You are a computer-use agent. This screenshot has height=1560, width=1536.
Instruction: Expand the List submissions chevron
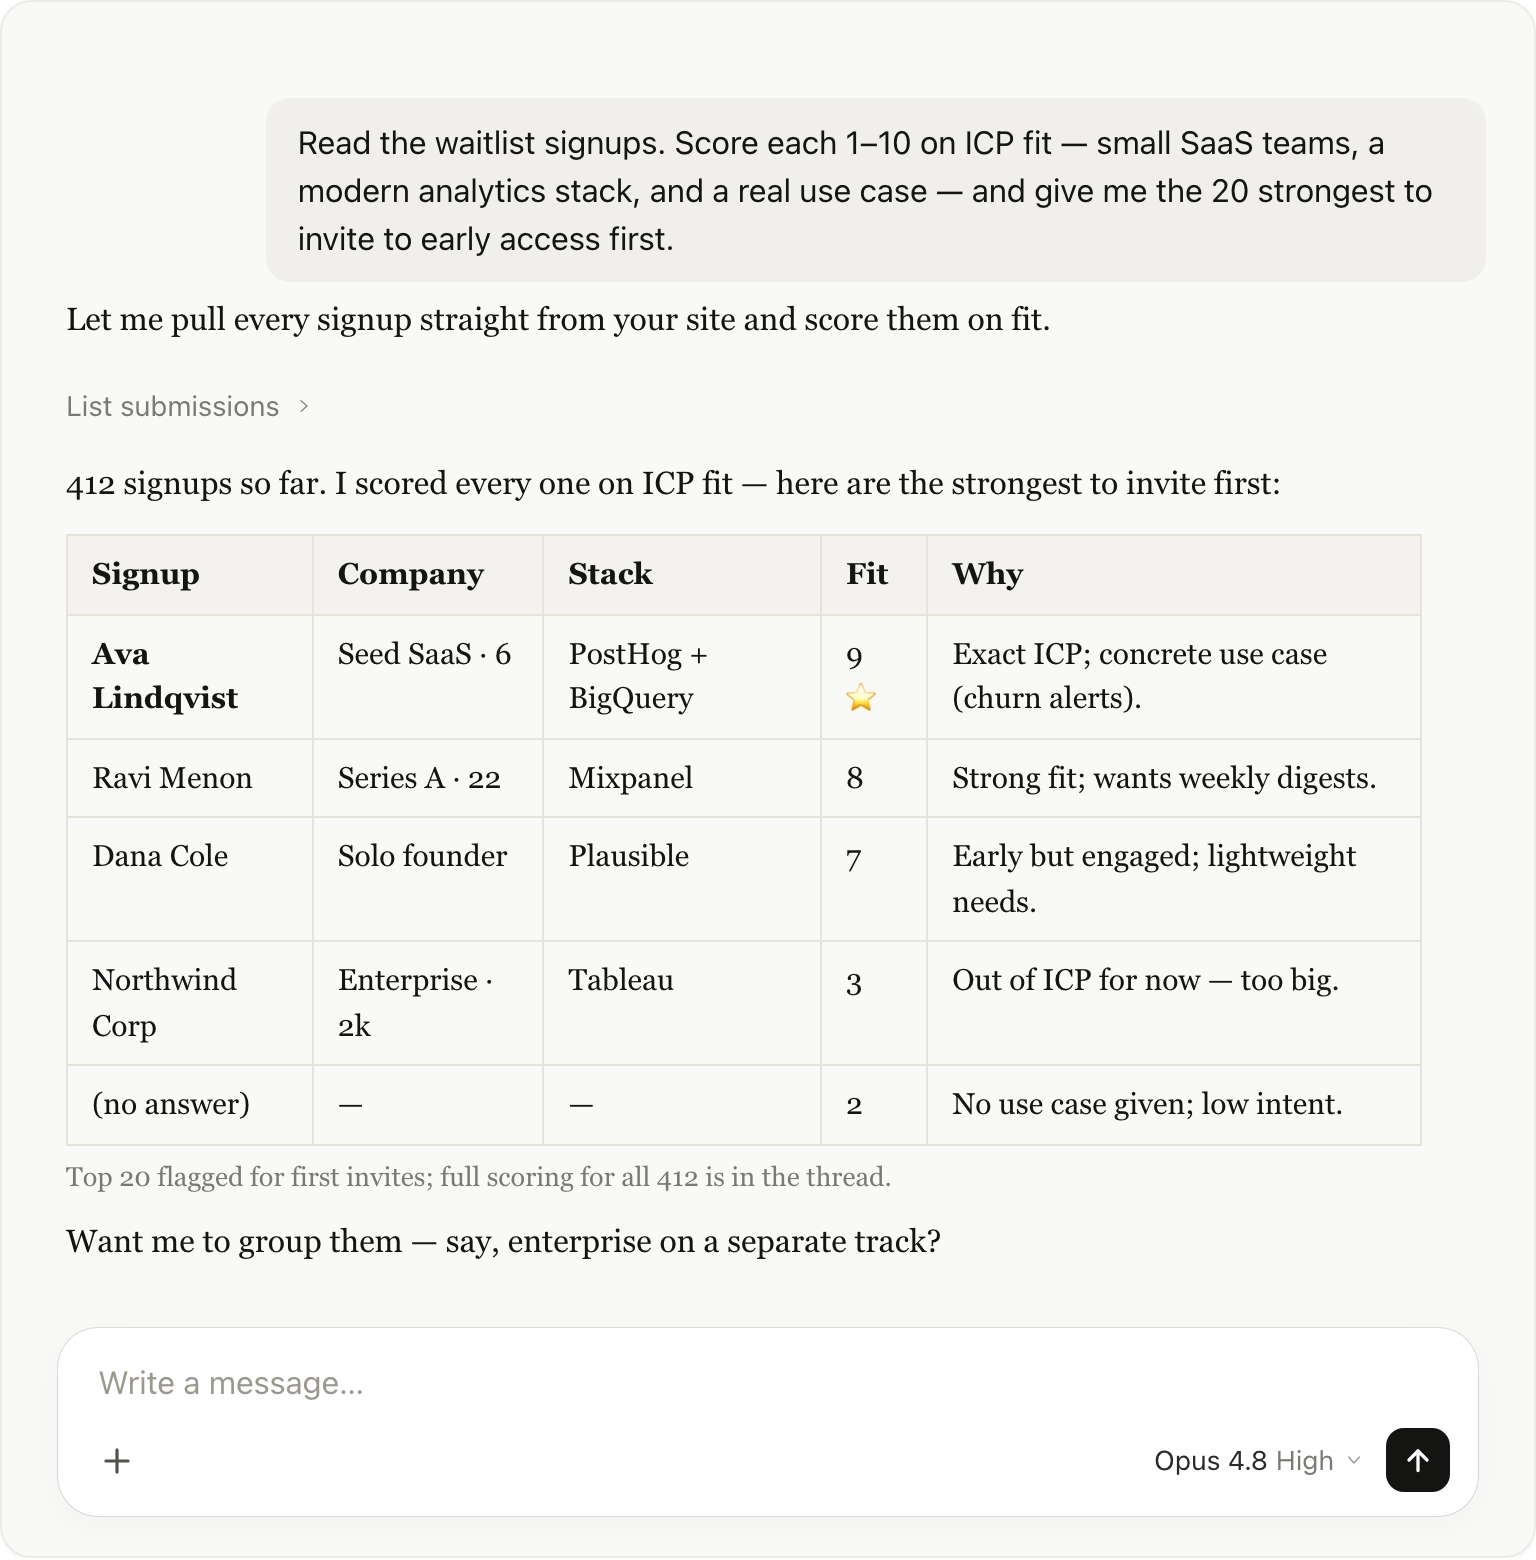304,406
